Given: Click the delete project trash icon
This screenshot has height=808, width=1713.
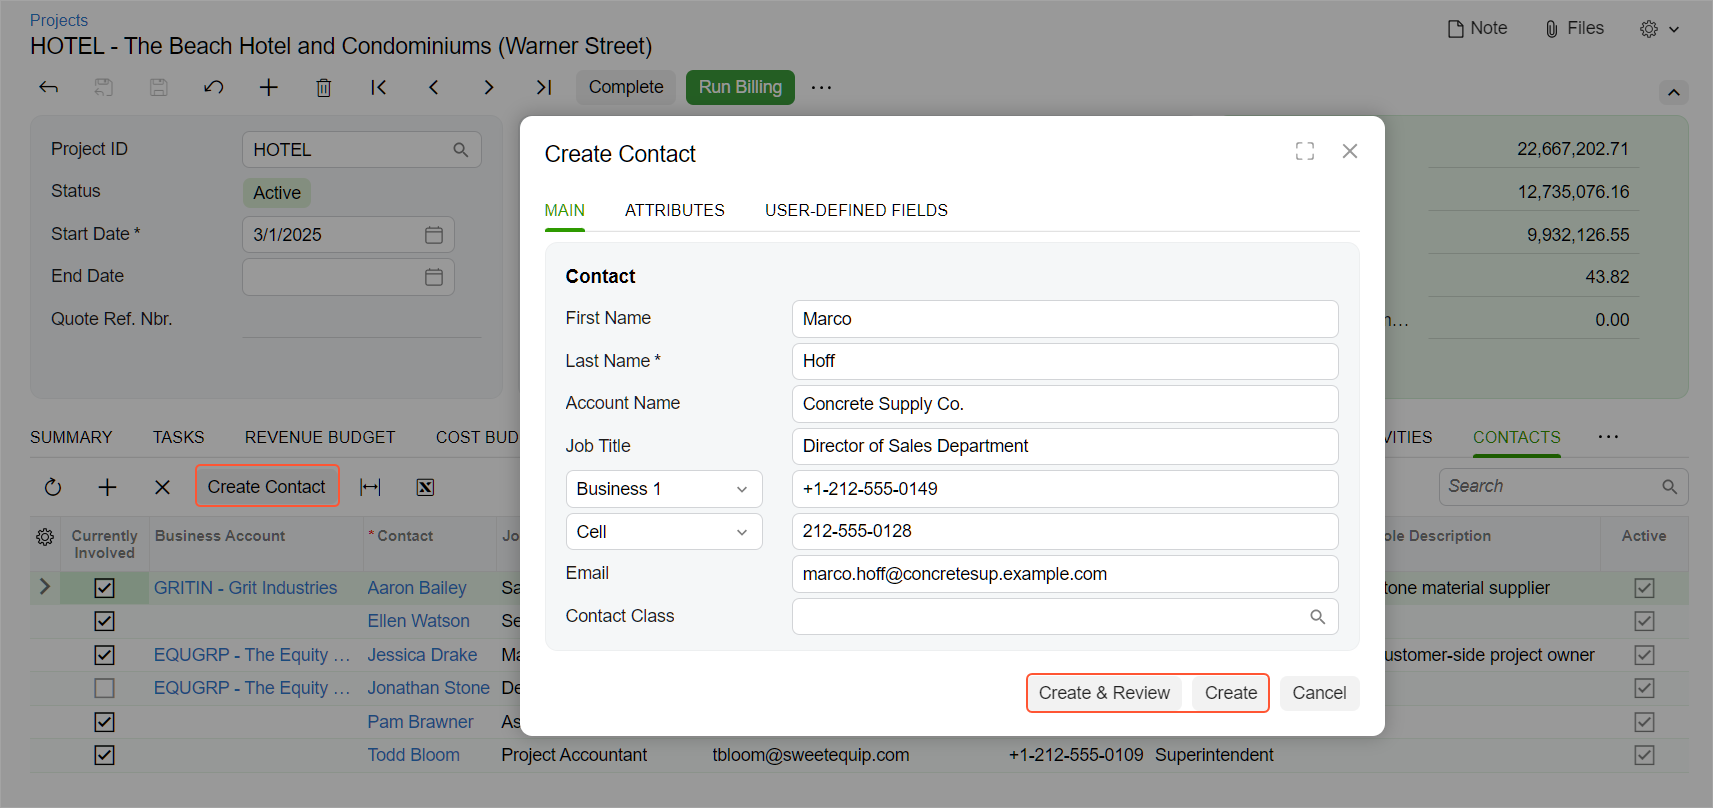Looking at the screenshot, I should coord(323,88).
